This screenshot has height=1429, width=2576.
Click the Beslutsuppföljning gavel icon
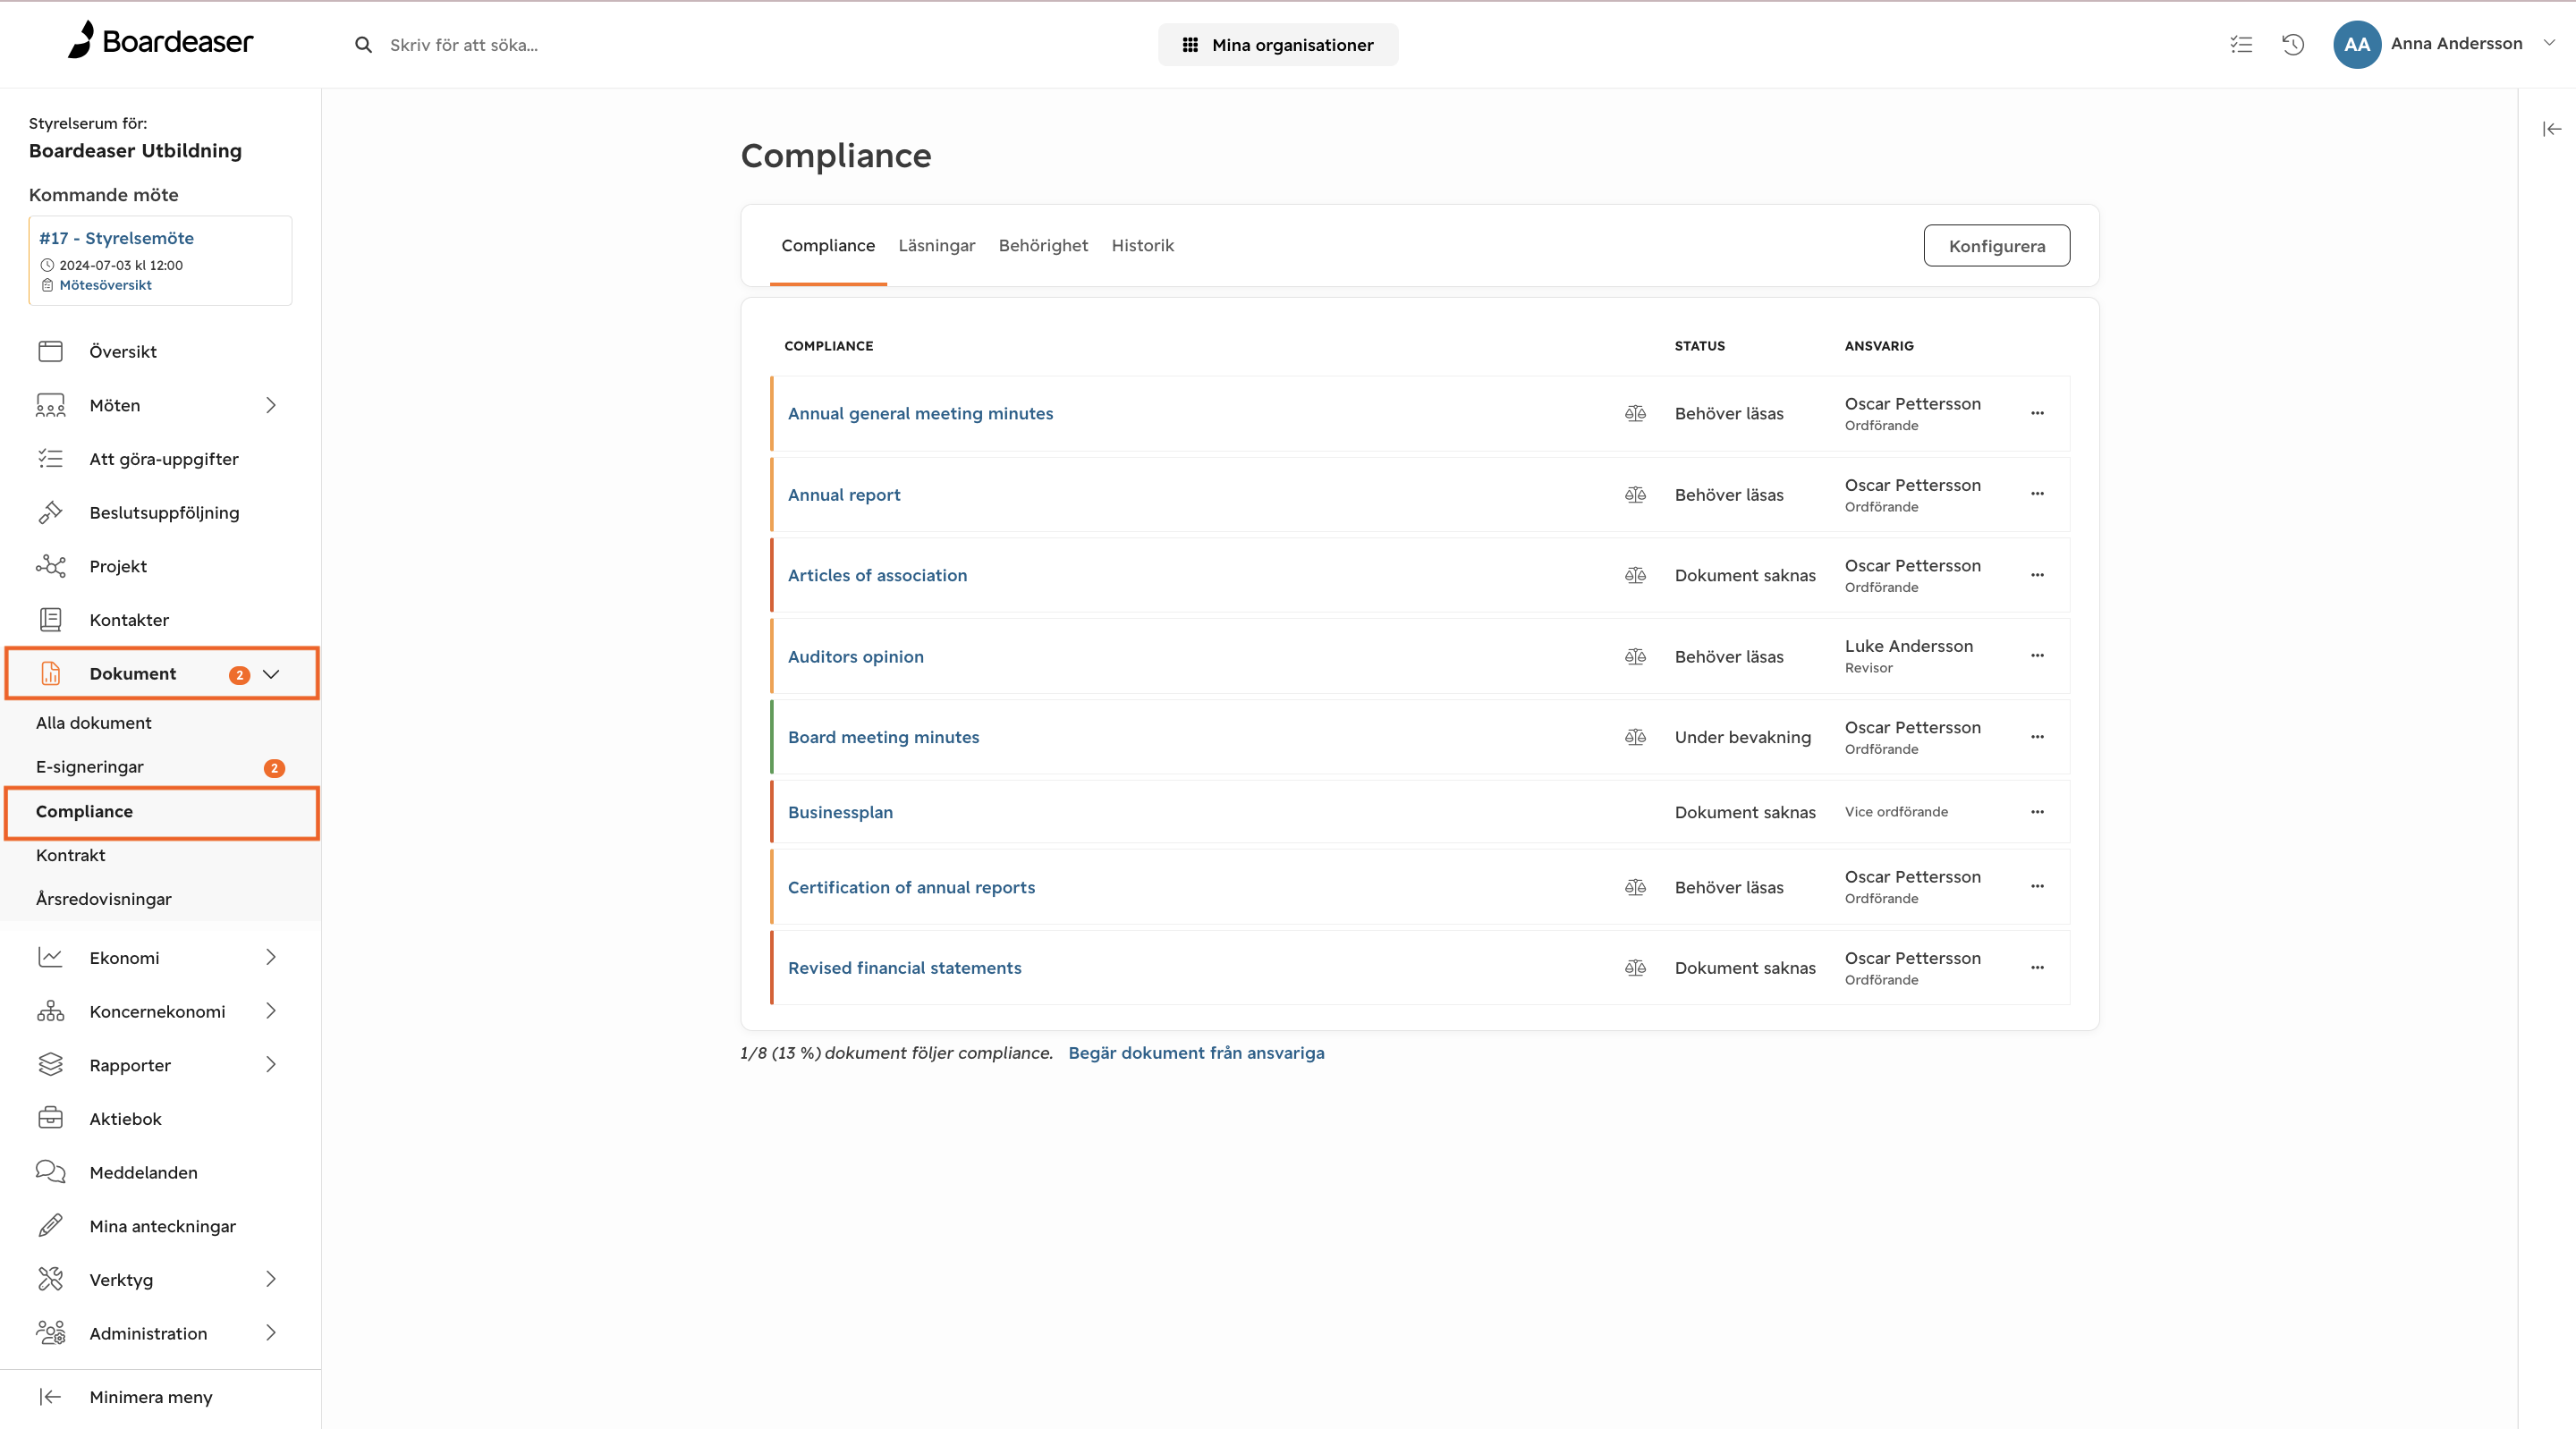pyautogui.click(x=50, y=512)
